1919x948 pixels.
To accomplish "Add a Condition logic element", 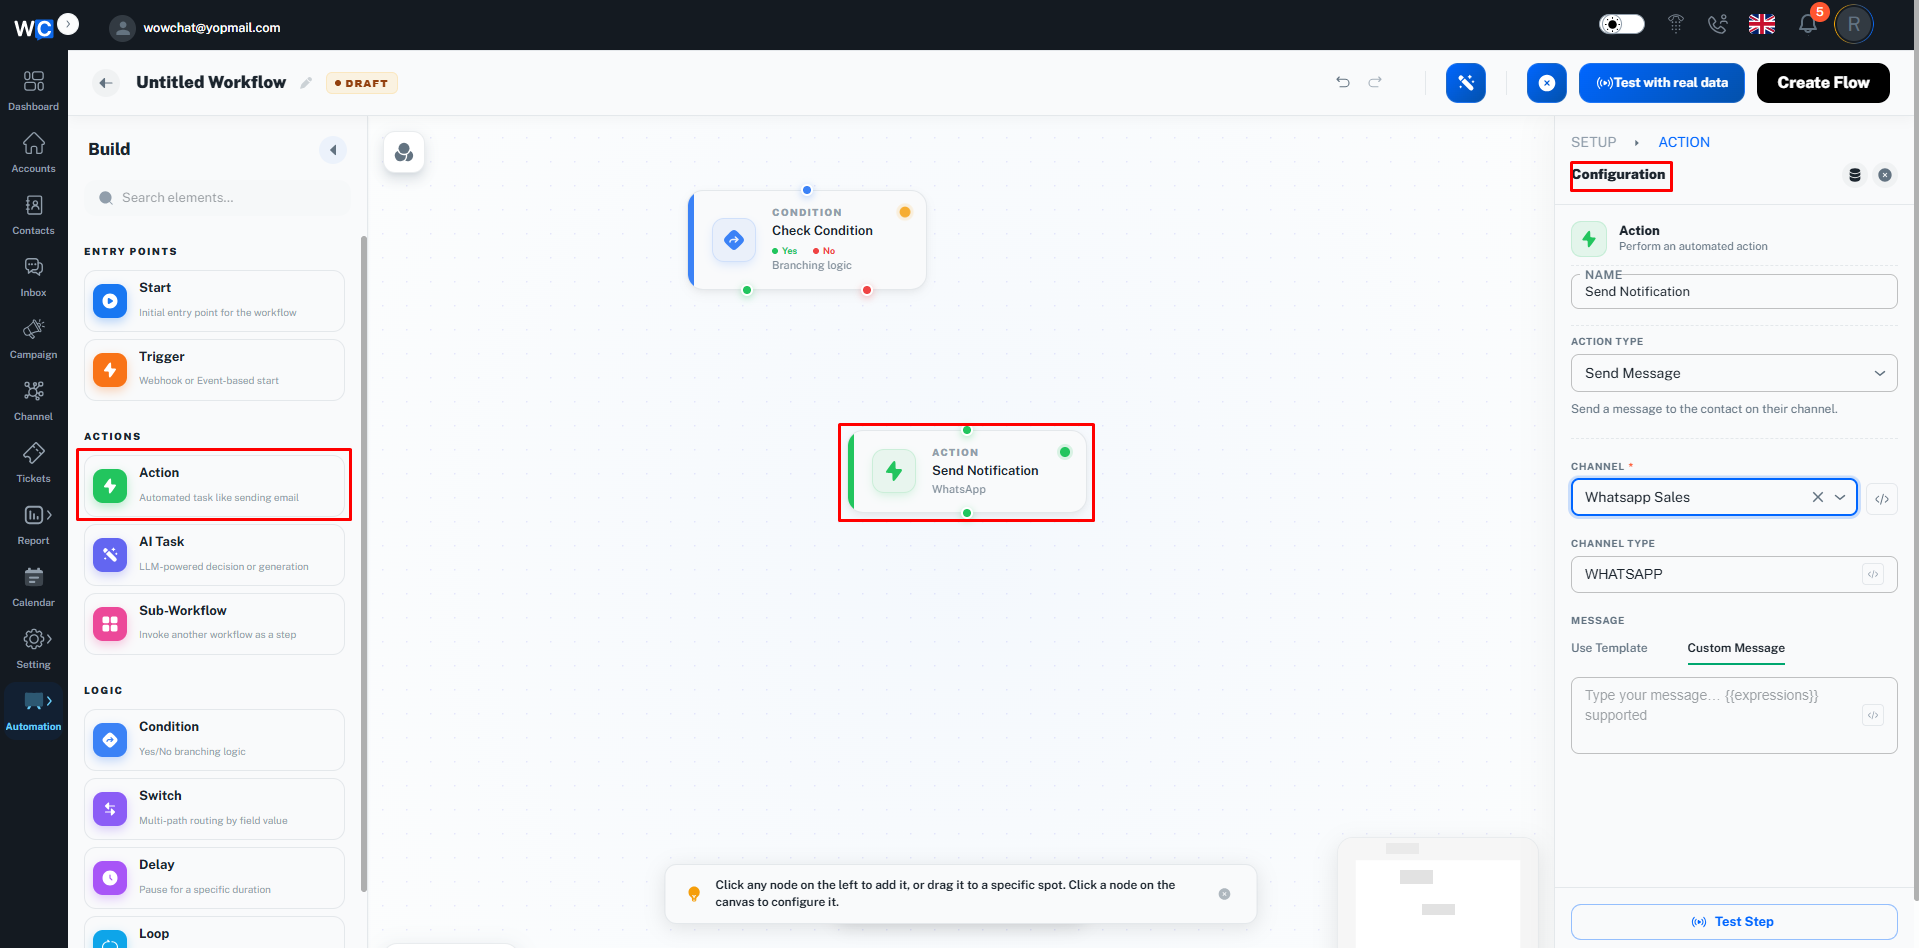I will (x=214, y=740).
